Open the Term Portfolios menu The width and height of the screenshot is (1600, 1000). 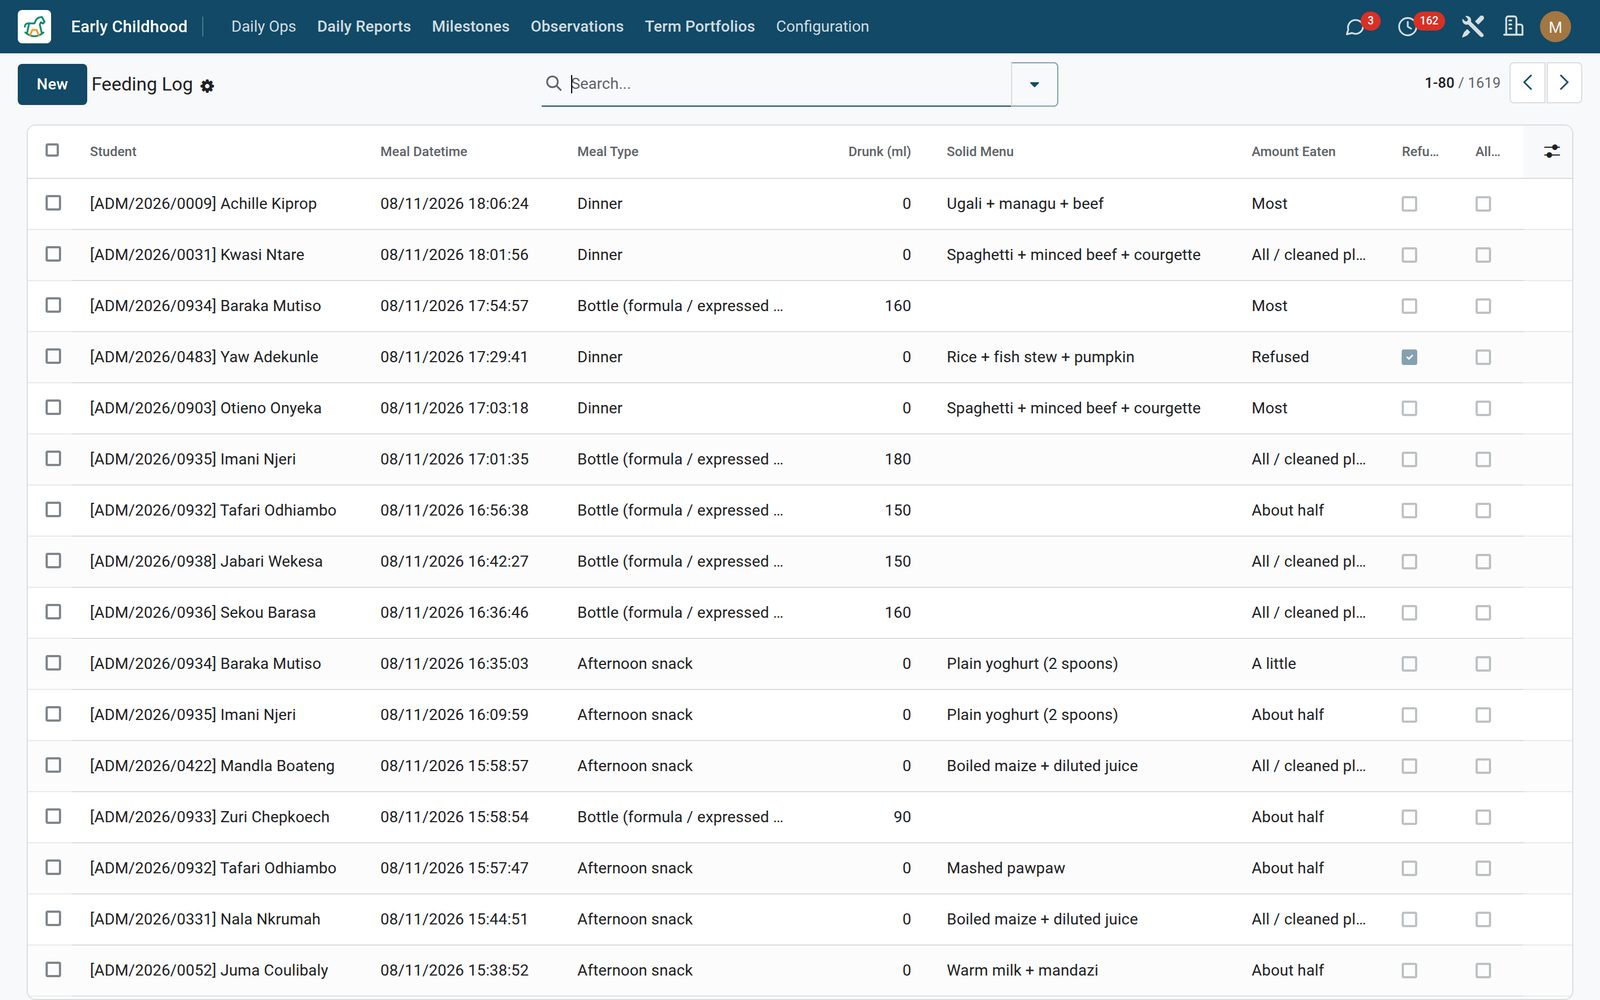point(699,27)
